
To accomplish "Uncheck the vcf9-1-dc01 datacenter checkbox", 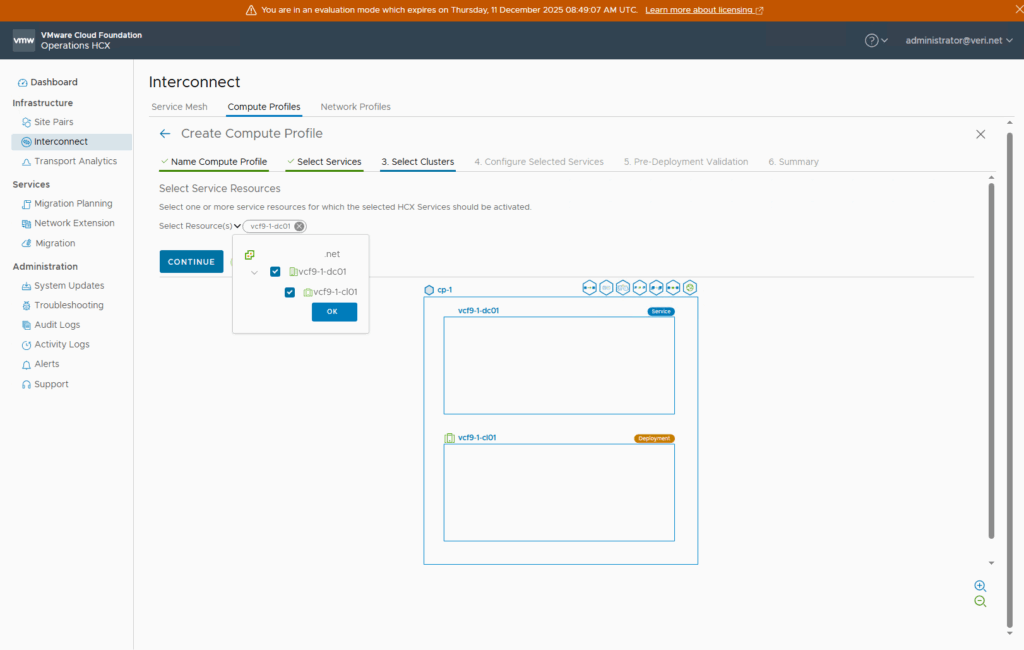I will pyautogui.click(x=275, y=272).
